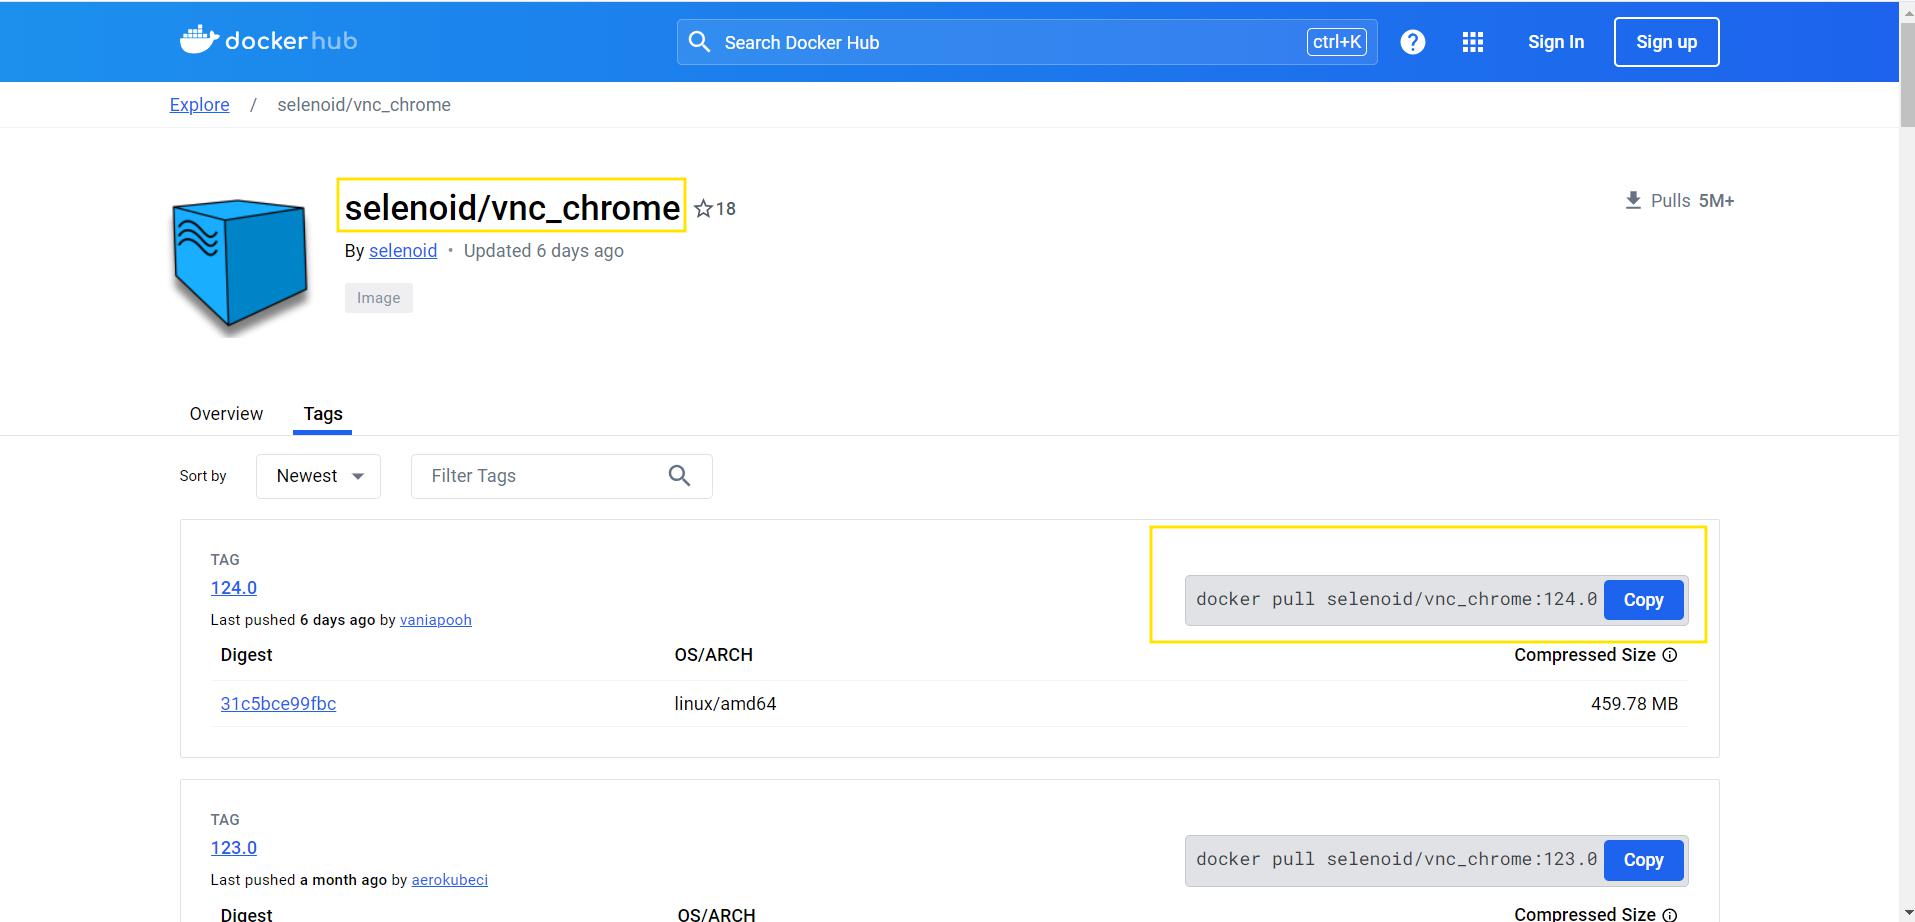Click the Filter Tags magnifier icon

pyautogui.click(x=680, y=476)
